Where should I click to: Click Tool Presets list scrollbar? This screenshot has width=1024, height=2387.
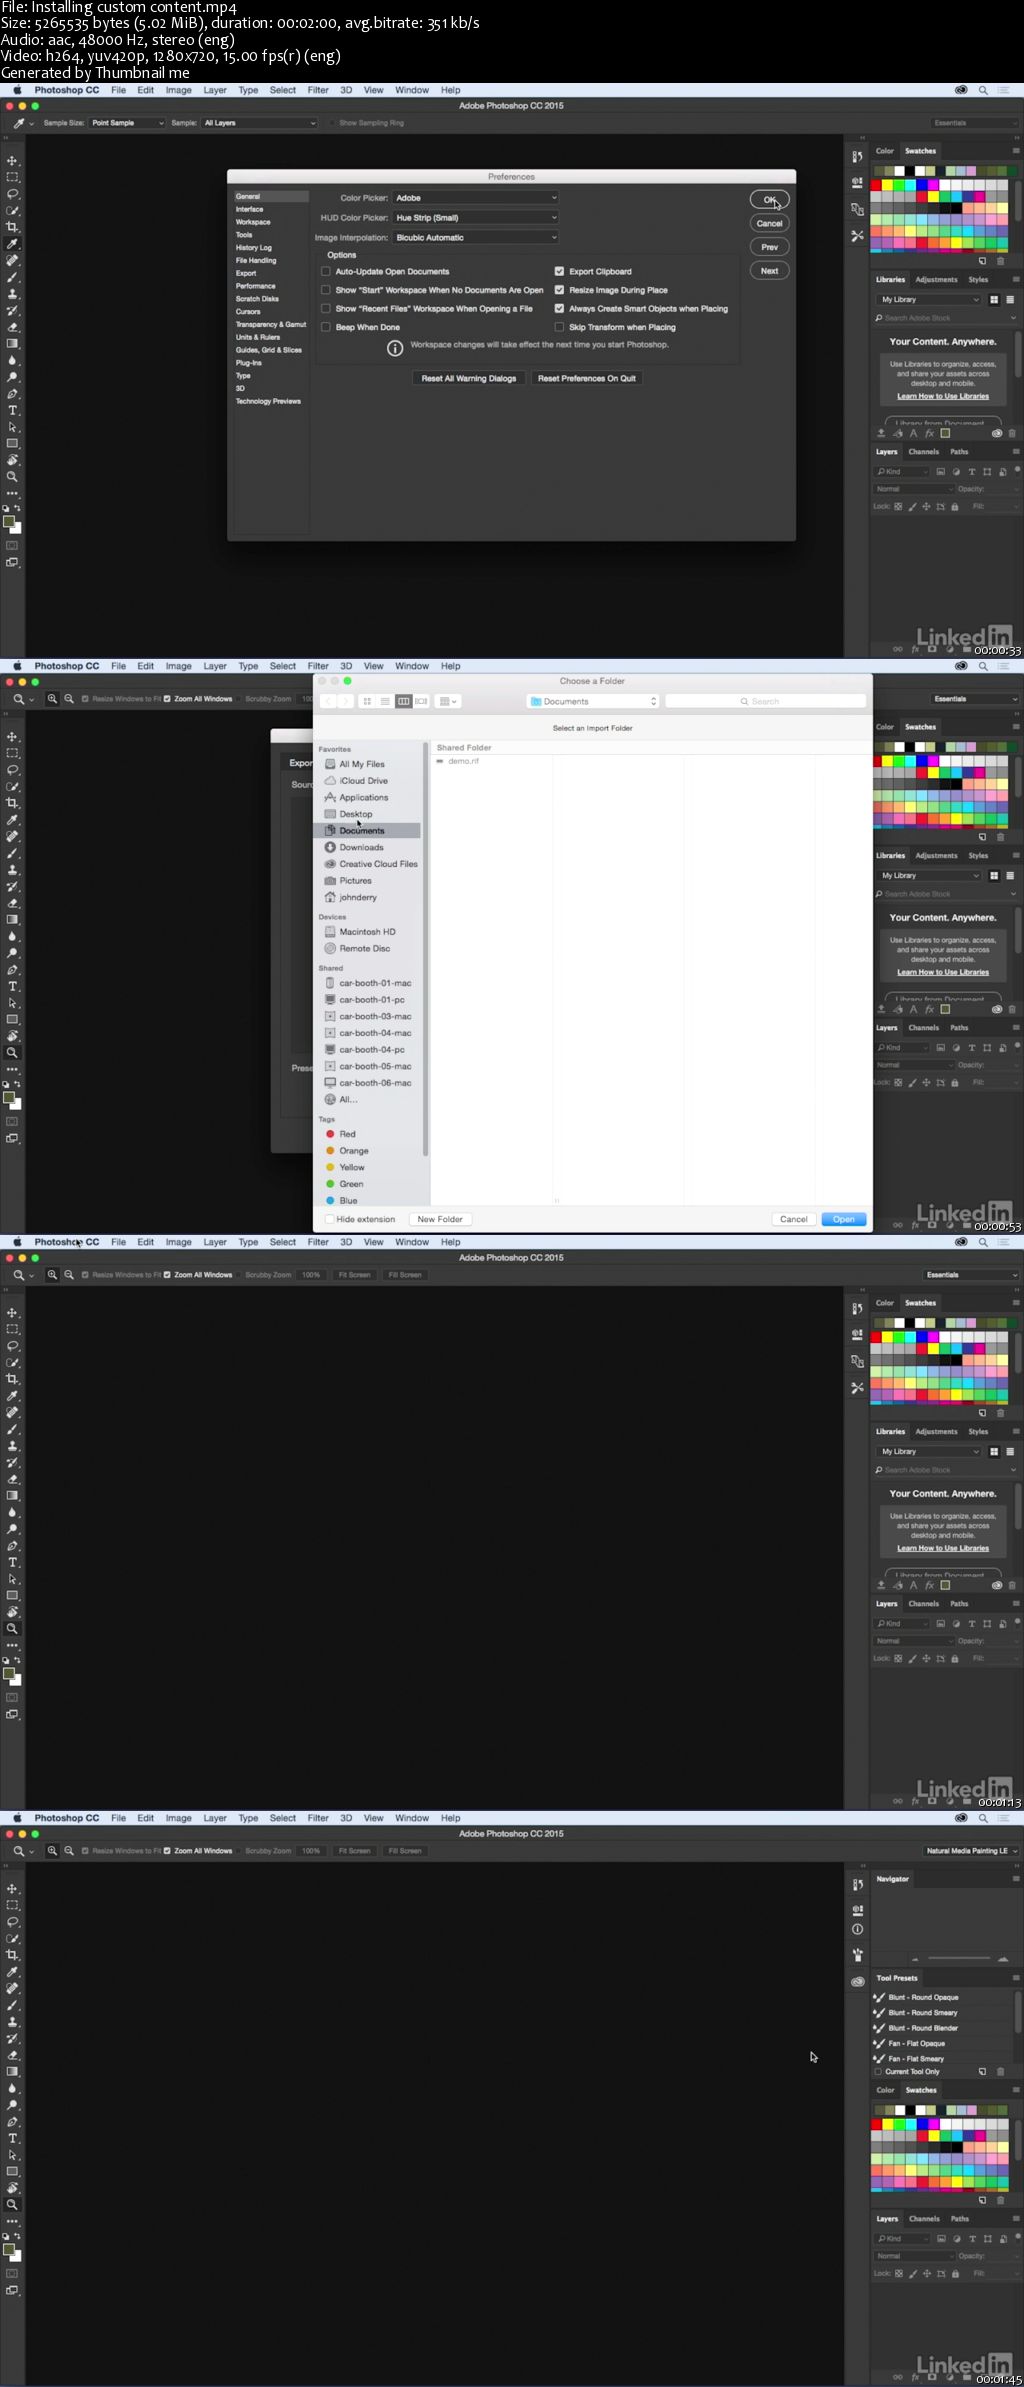point(1018,2010)
